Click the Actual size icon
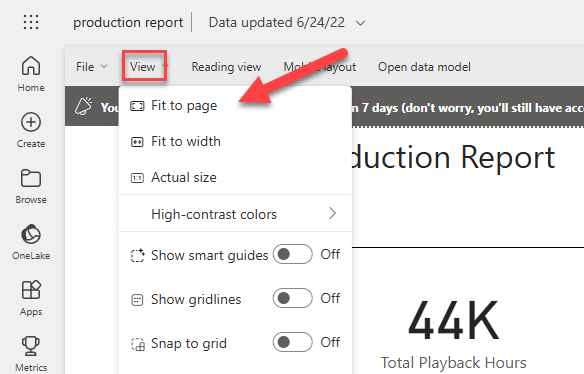 137,178
